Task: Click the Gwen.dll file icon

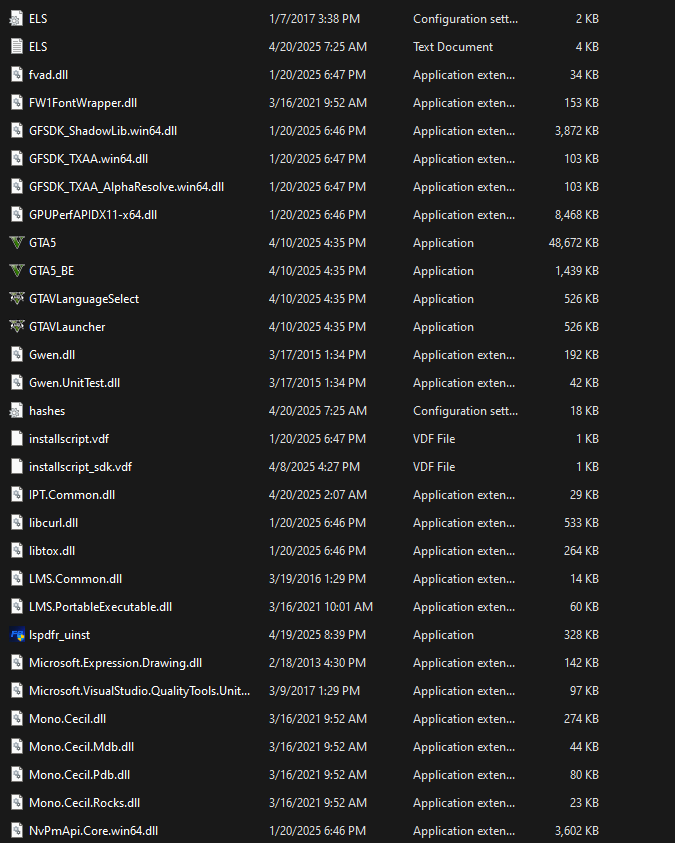Action: [17, 355]
